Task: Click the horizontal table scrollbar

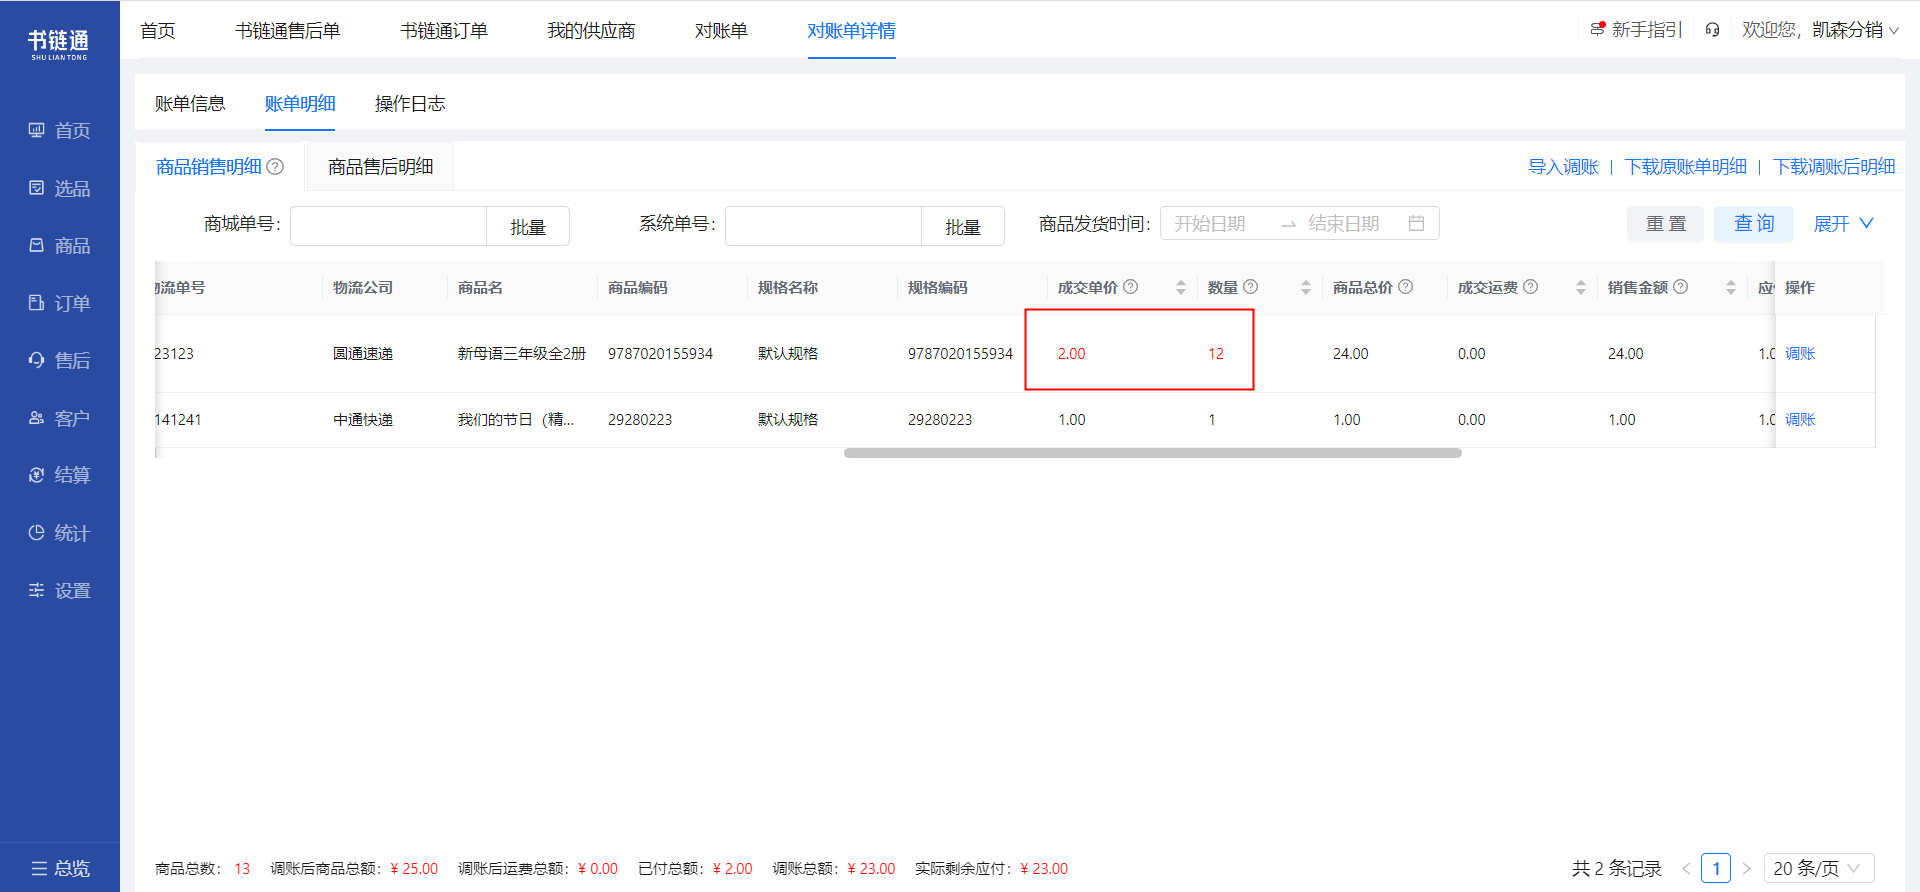Action: pos(1153,453)
